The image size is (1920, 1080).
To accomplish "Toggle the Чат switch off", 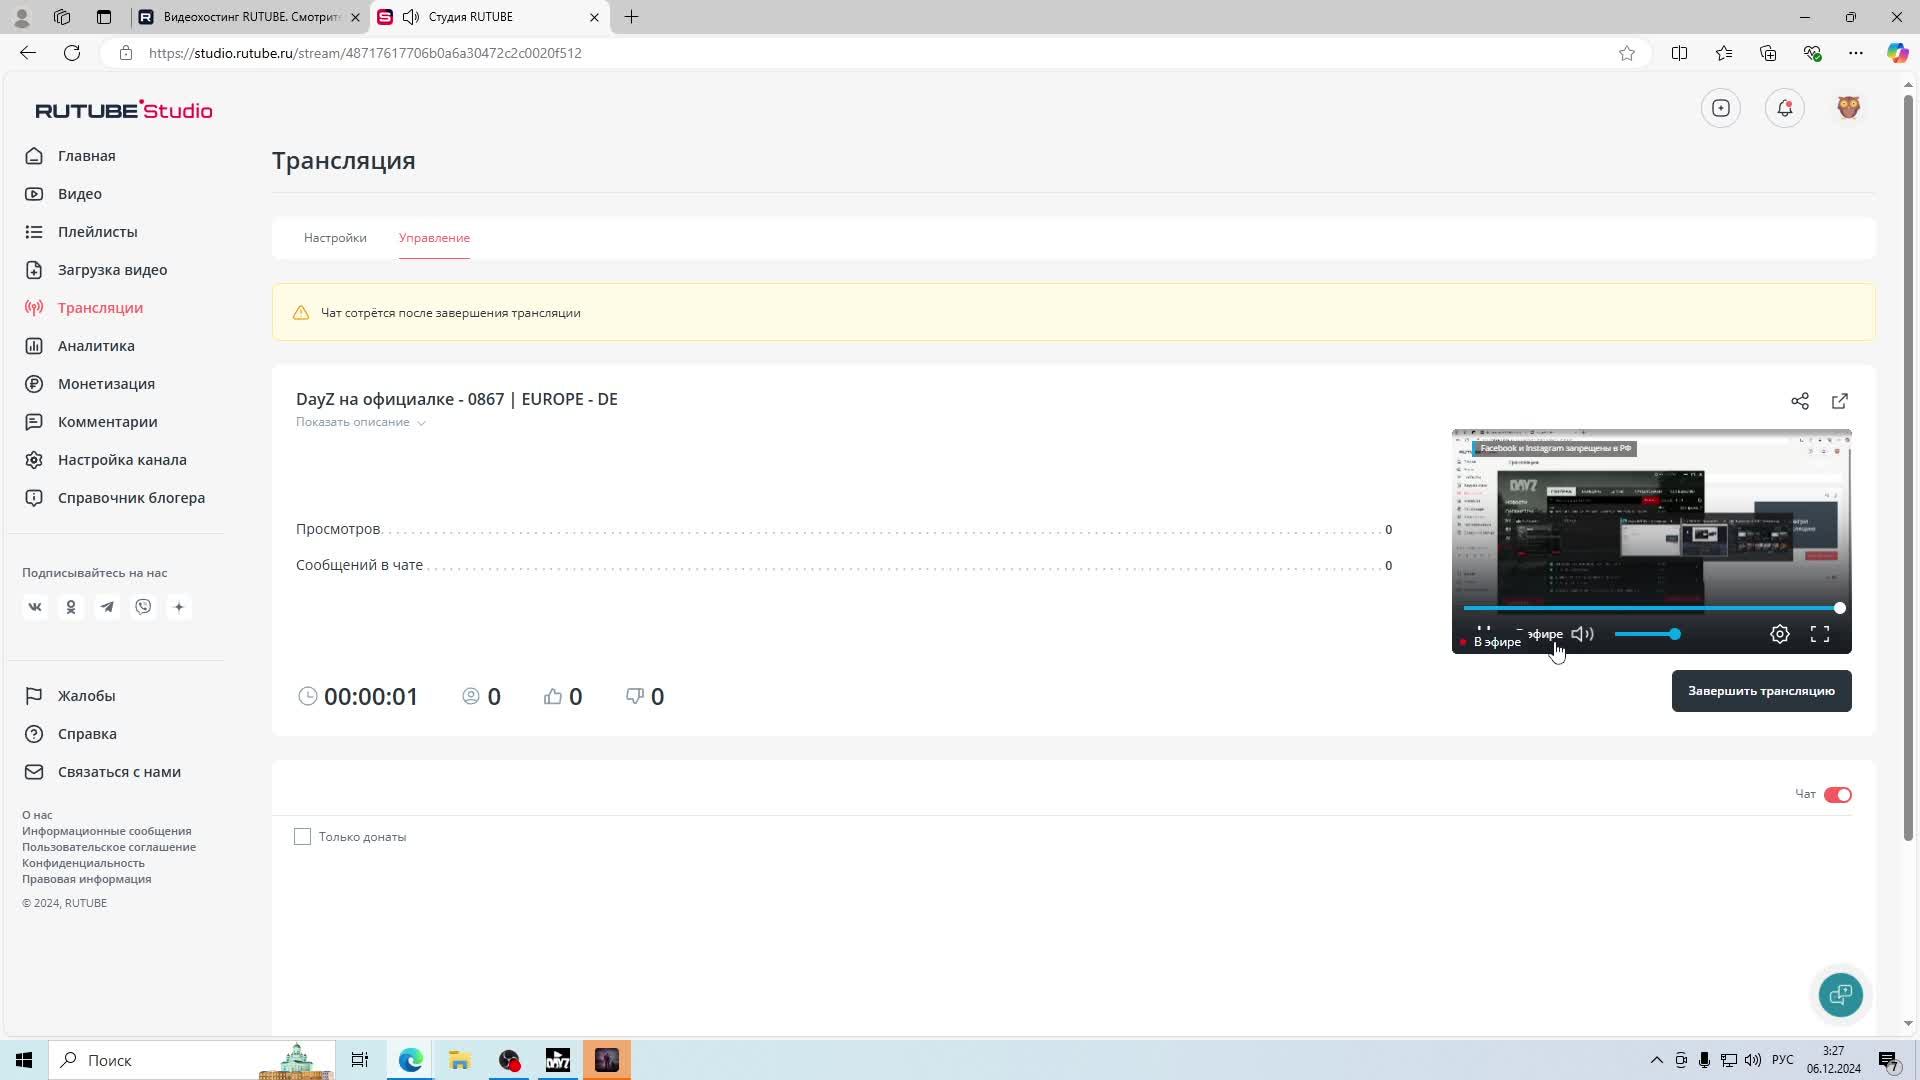I will [1837, 795].
